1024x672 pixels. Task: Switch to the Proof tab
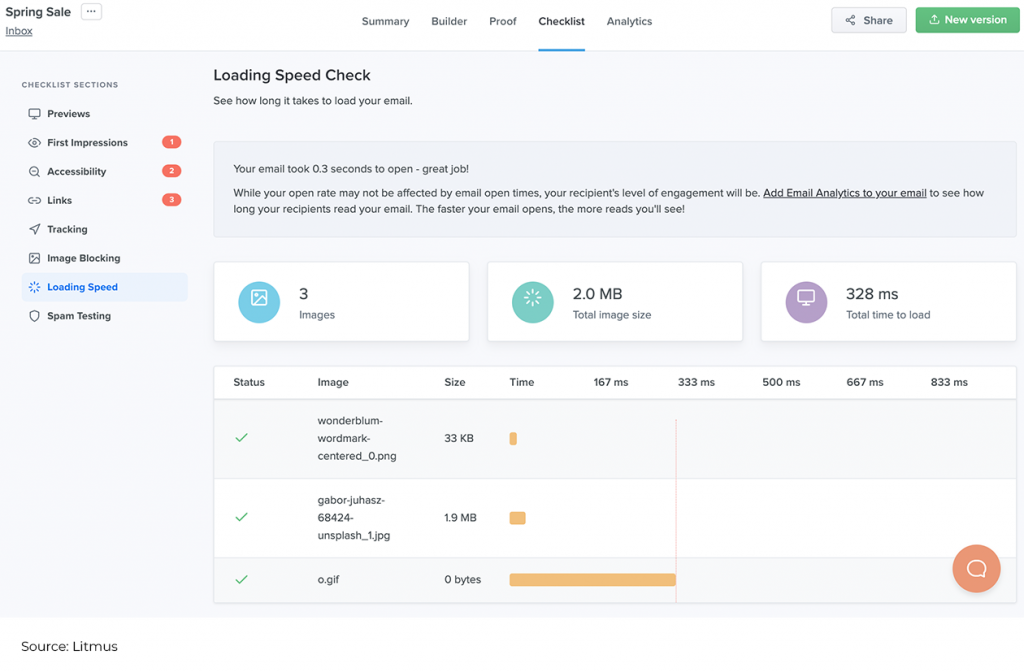click(502, 21)
